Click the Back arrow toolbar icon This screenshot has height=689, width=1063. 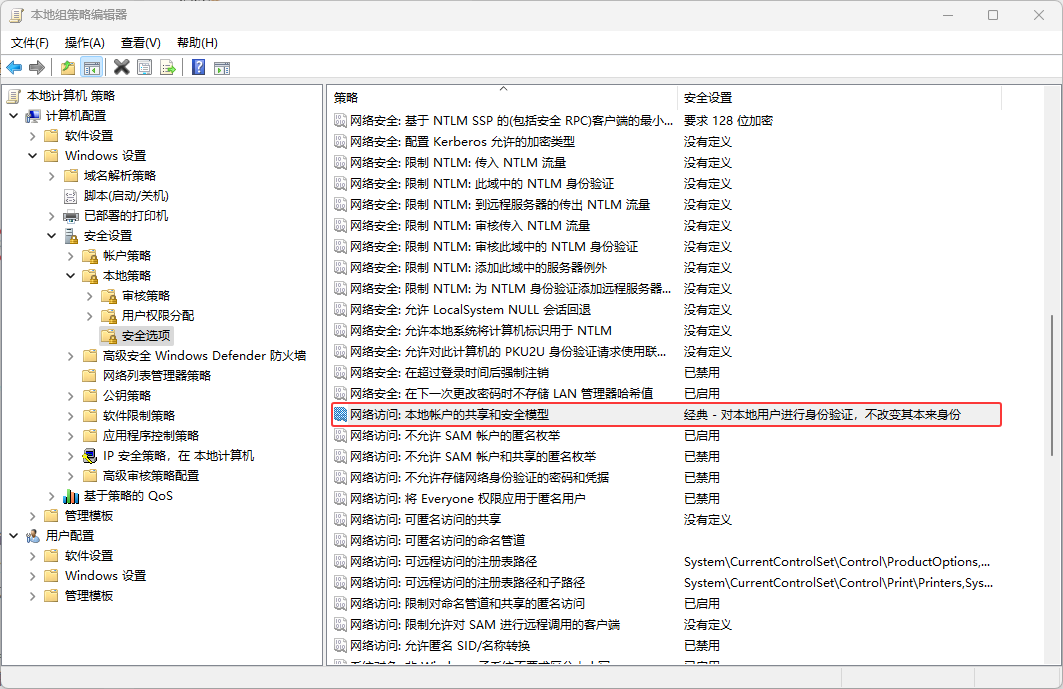click(x=14, y=67)
